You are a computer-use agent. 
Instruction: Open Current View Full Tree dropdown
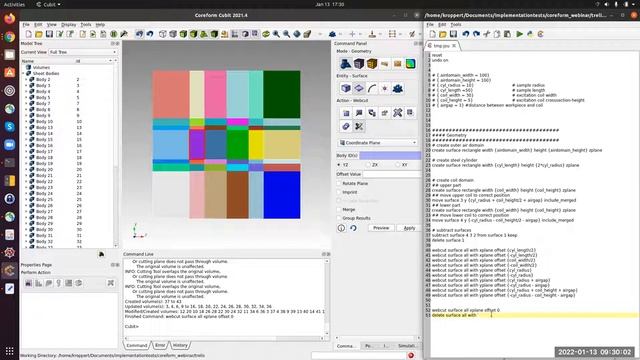[x=83, y=52]
